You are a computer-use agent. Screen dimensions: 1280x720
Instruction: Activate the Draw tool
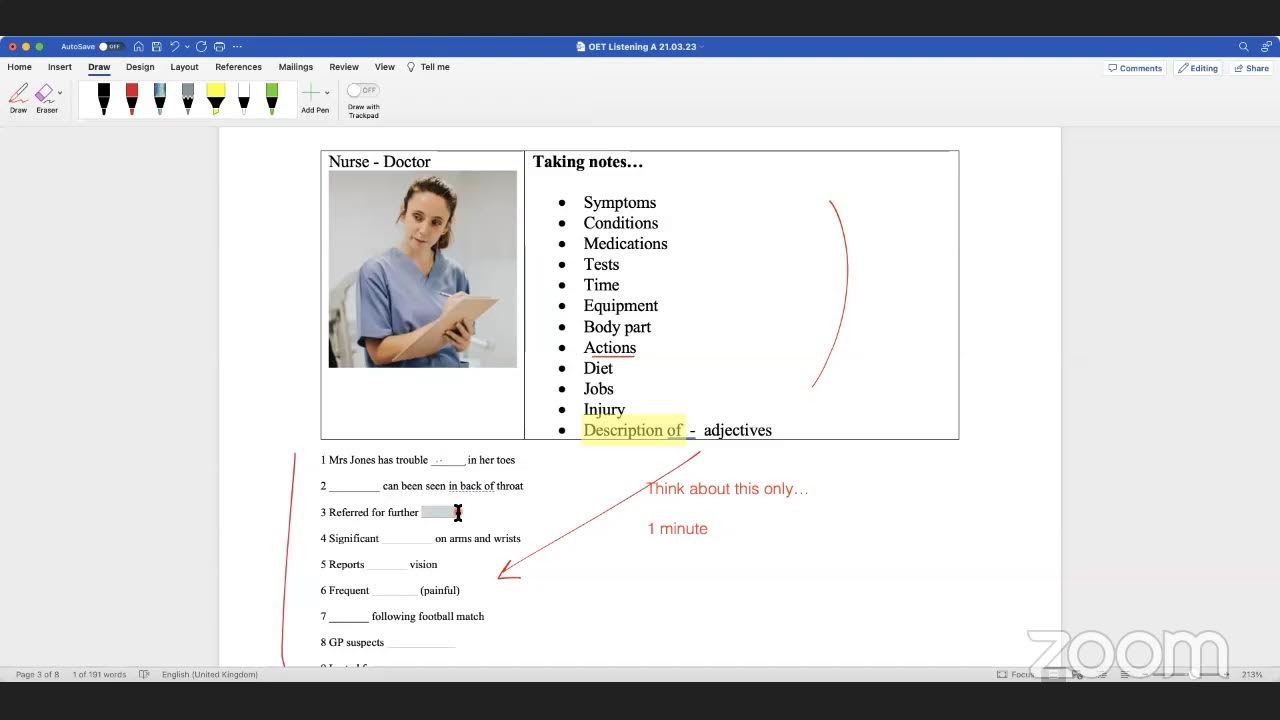[19, 98]
